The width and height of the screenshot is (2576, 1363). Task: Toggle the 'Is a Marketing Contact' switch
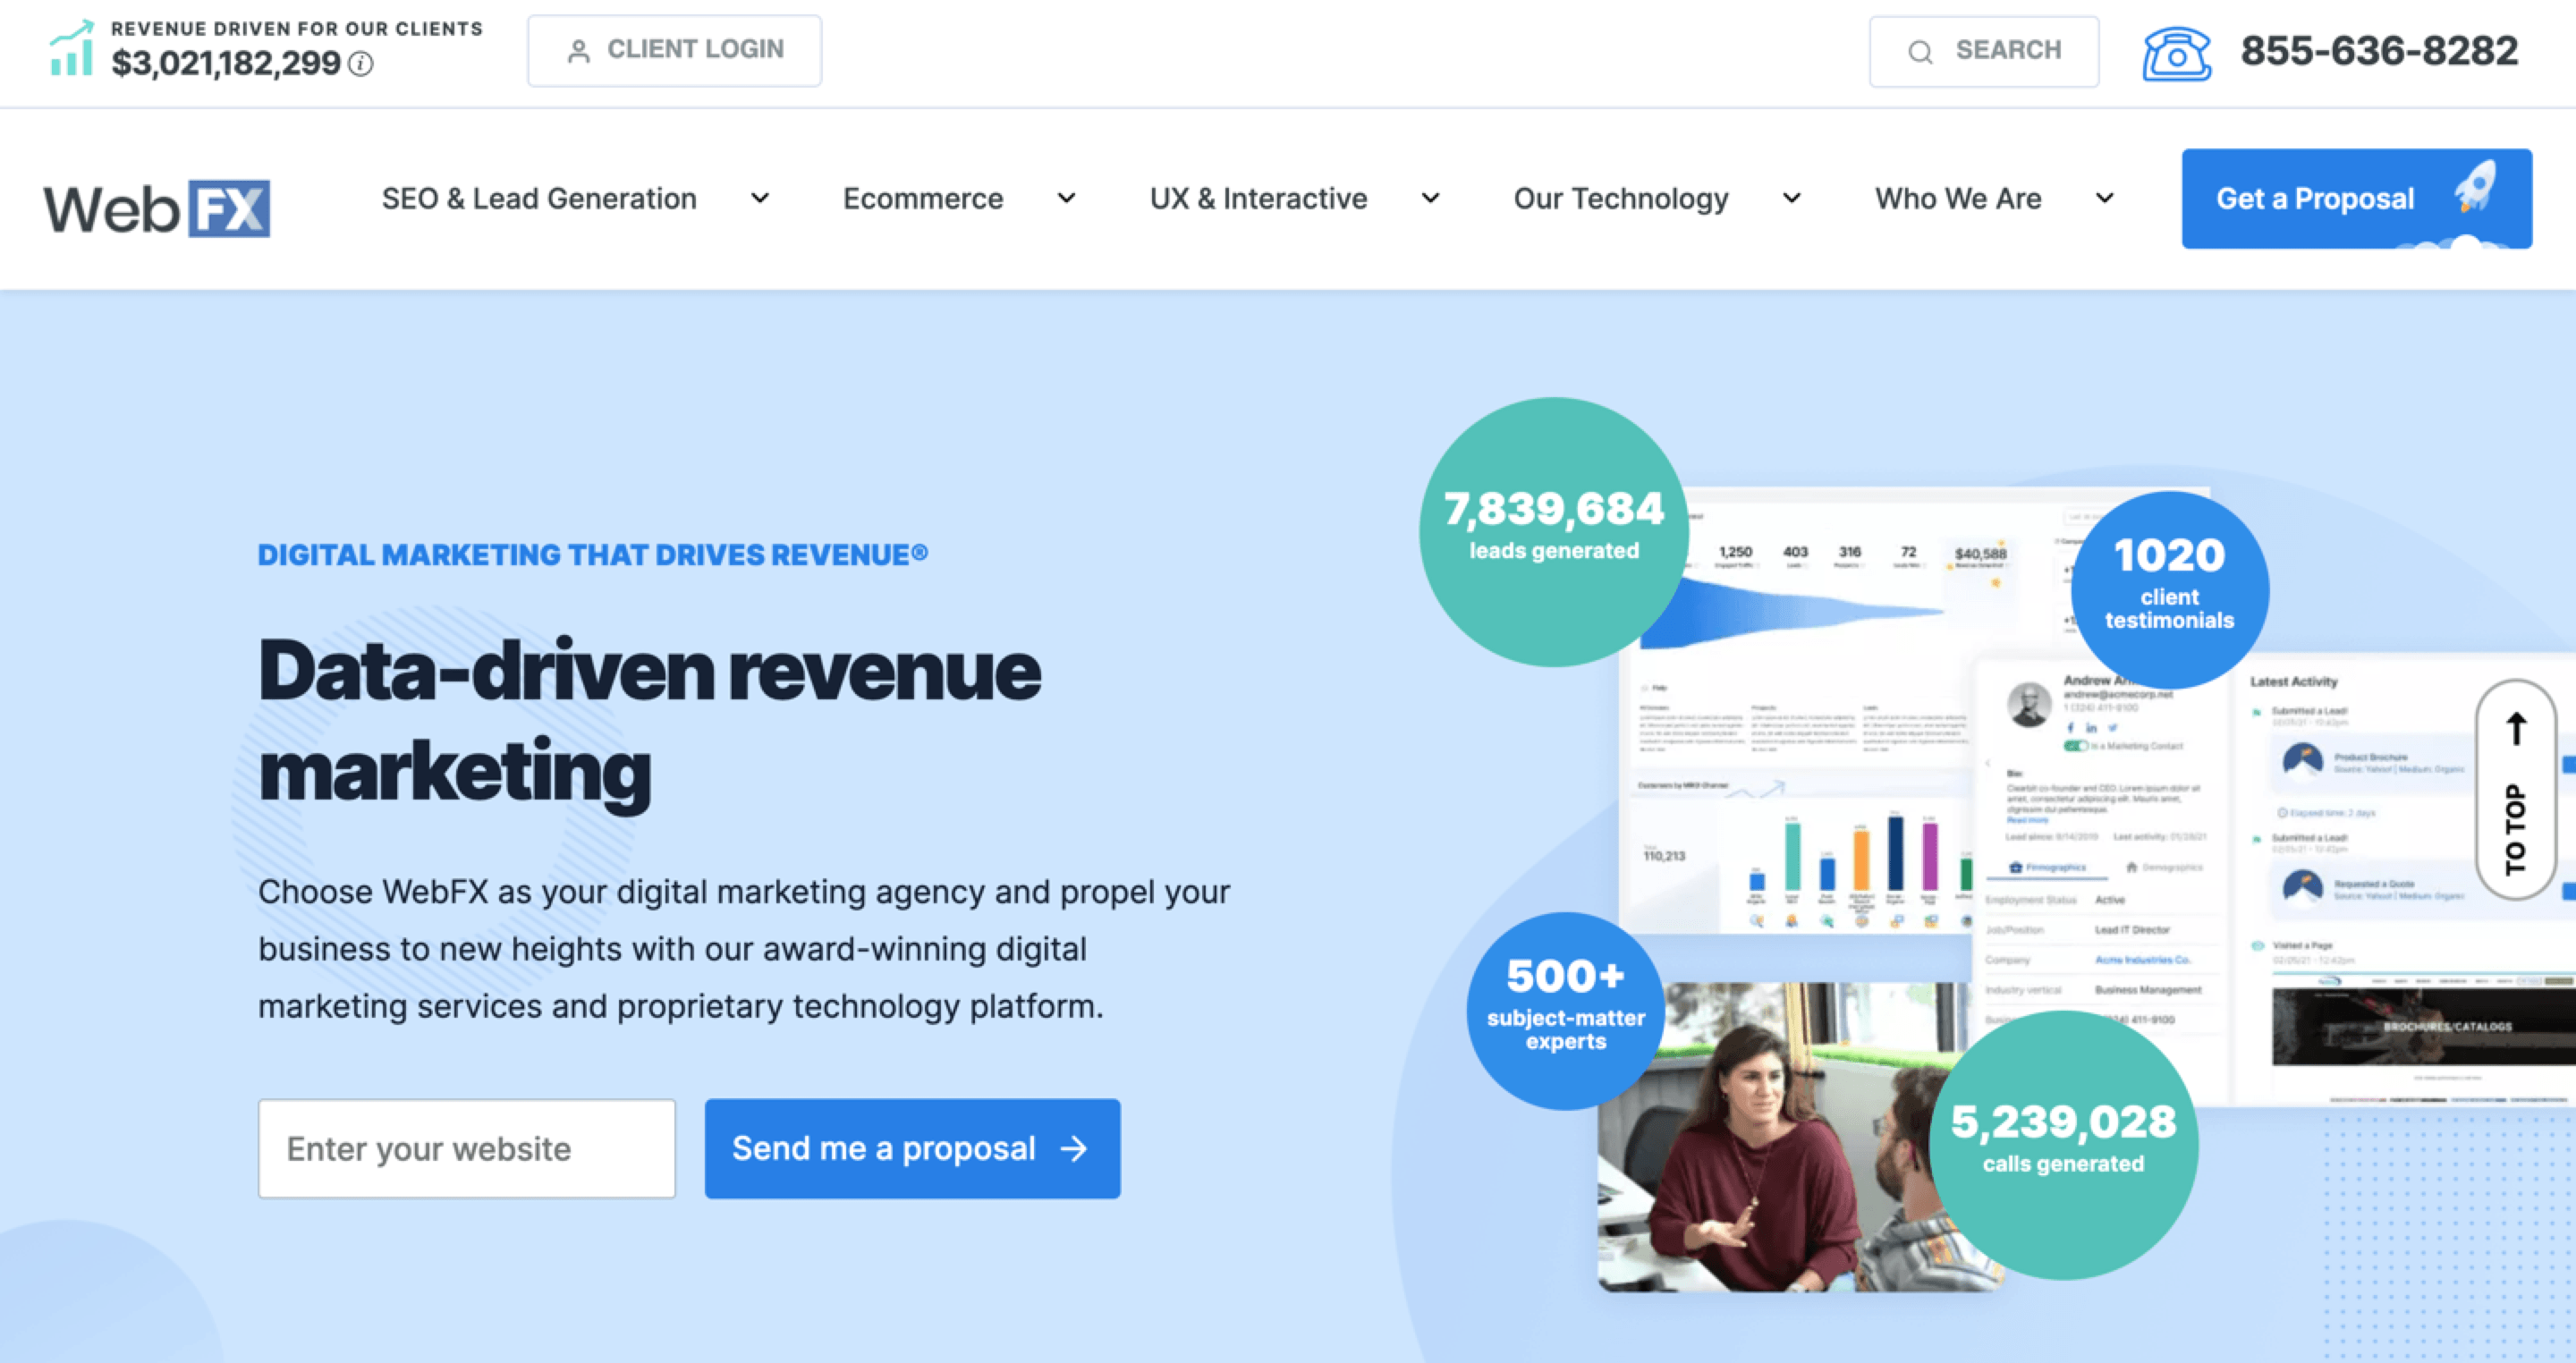click(x=2075, y=746)
